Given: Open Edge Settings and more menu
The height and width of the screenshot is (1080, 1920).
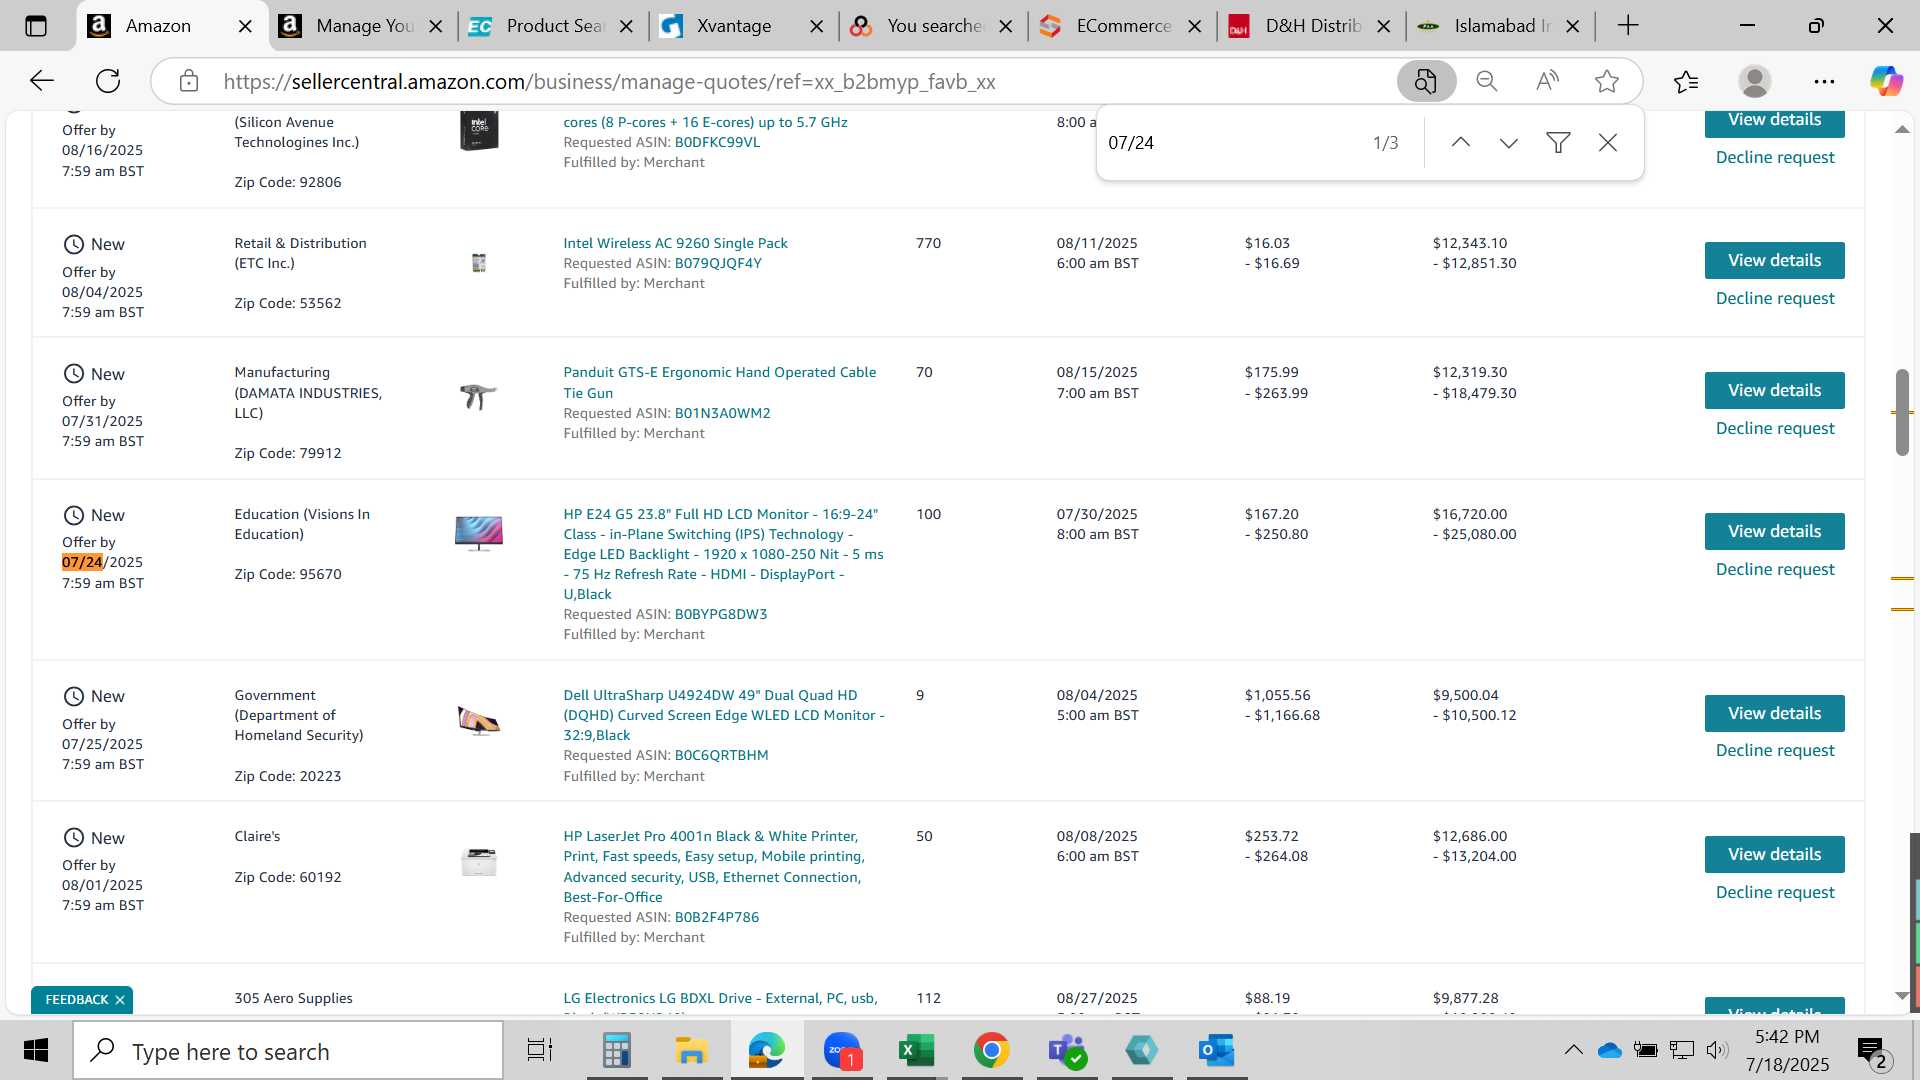Looking at the screenshot, I should click(x=1824, y=81).
